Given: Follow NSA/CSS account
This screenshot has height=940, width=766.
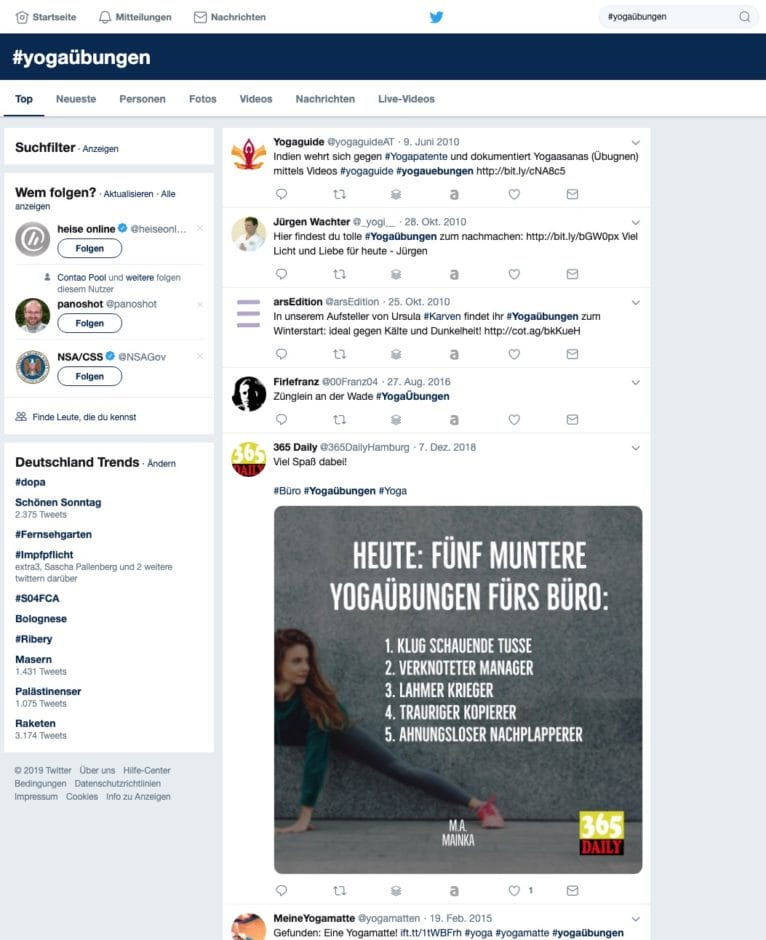Looking at the screenshot, I should pos(89,376).
